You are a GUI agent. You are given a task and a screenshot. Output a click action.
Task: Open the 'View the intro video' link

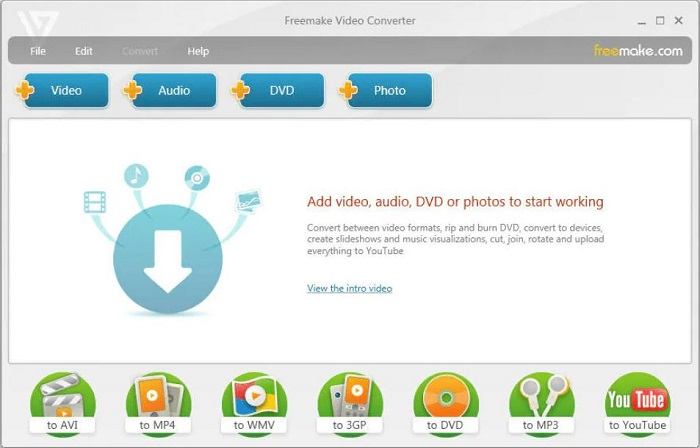click(350, 288)
